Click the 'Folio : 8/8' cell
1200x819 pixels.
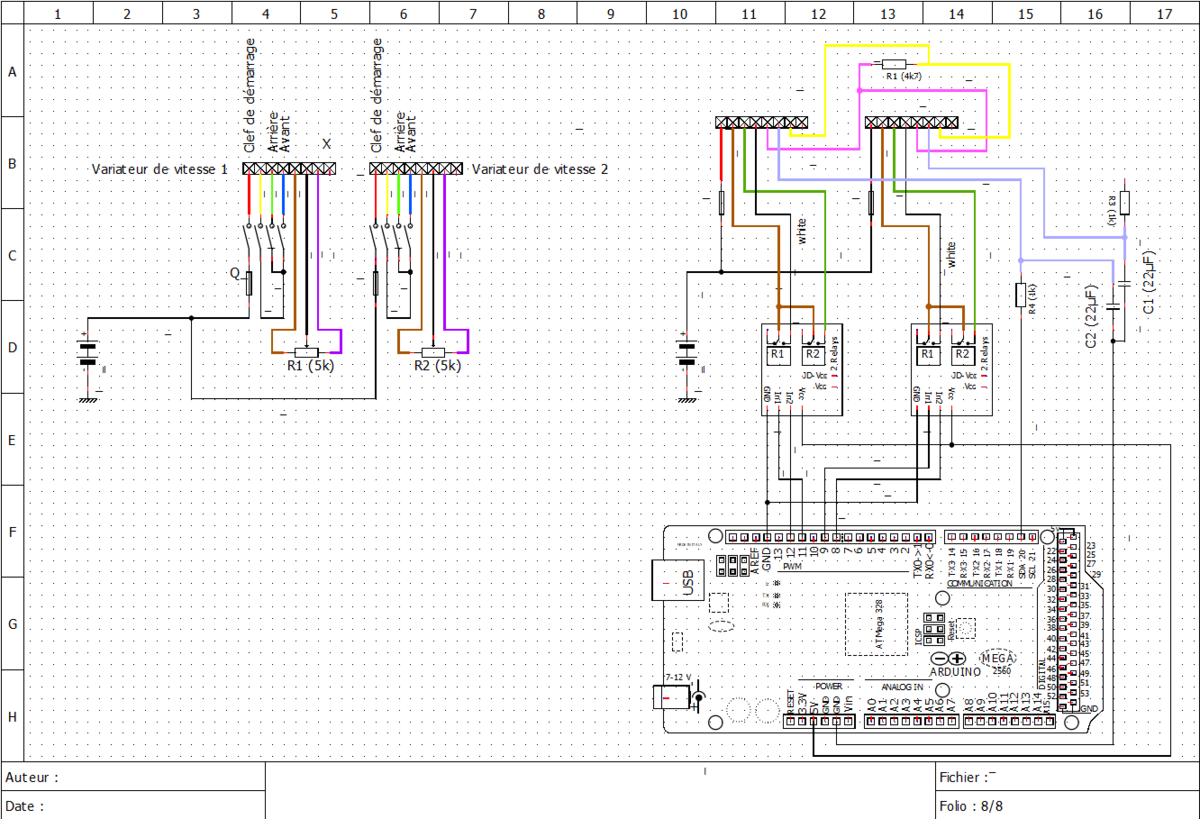(1066, 805)
